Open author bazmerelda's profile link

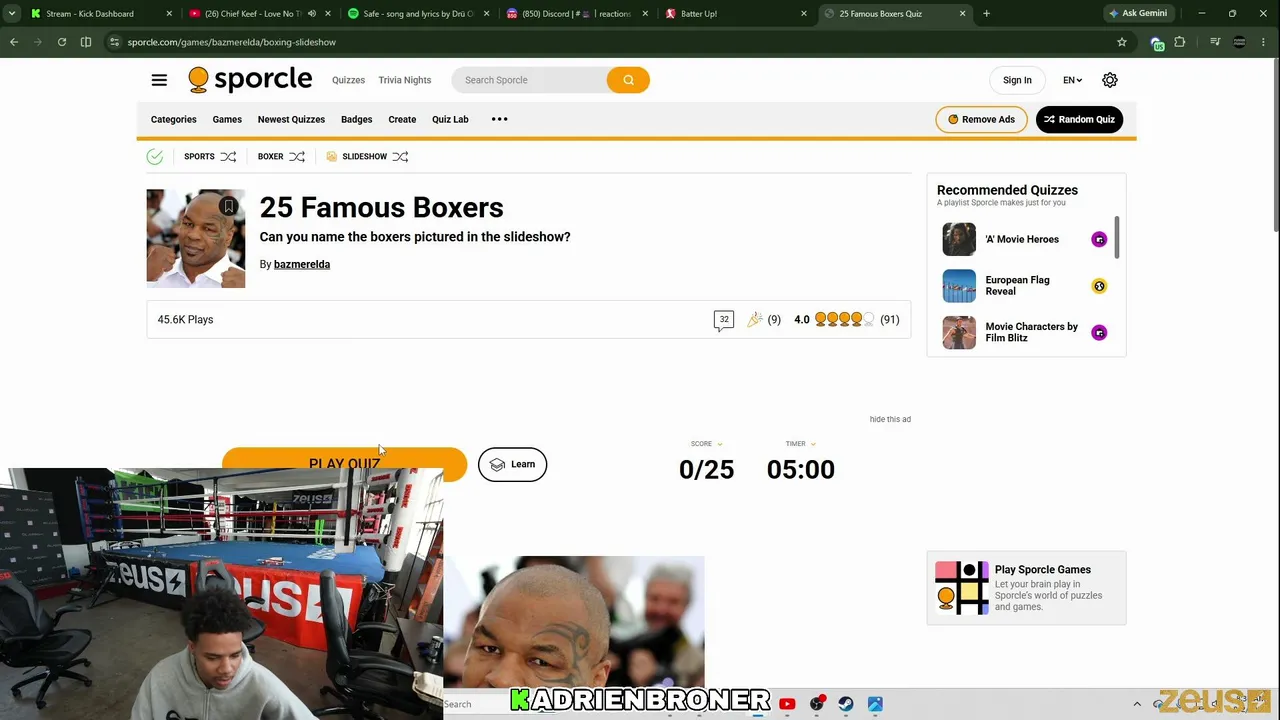click(x=302, y=264)
